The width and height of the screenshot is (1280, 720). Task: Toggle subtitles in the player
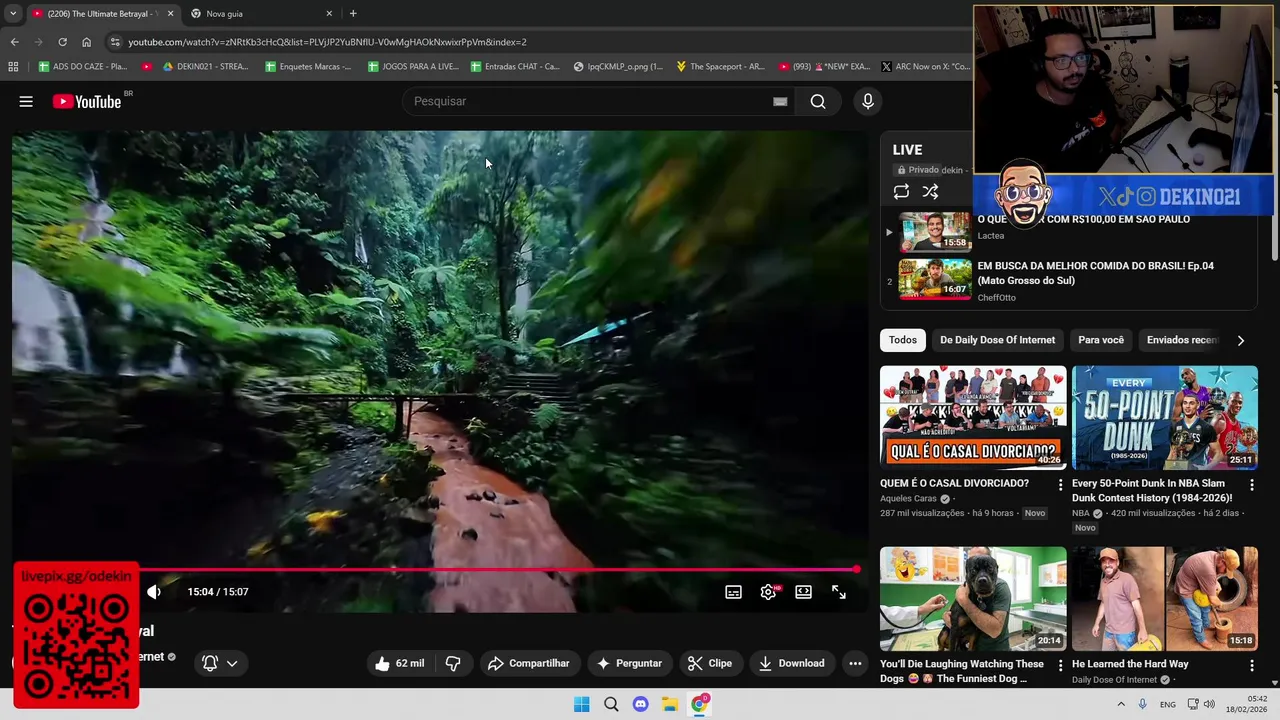click(733, 592)
